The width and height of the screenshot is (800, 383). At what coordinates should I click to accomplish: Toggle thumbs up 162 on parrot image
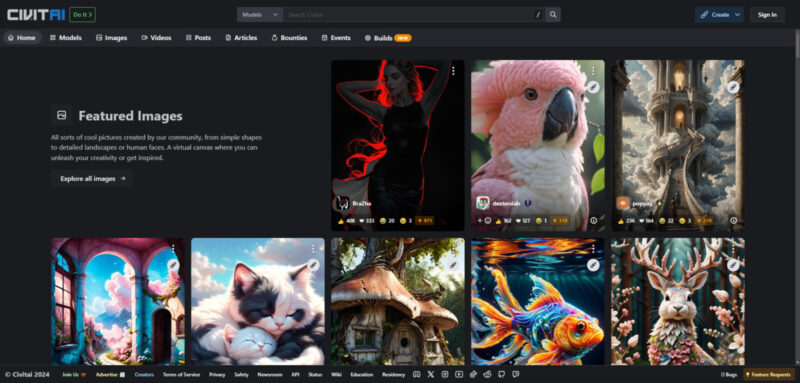point(503,221)
